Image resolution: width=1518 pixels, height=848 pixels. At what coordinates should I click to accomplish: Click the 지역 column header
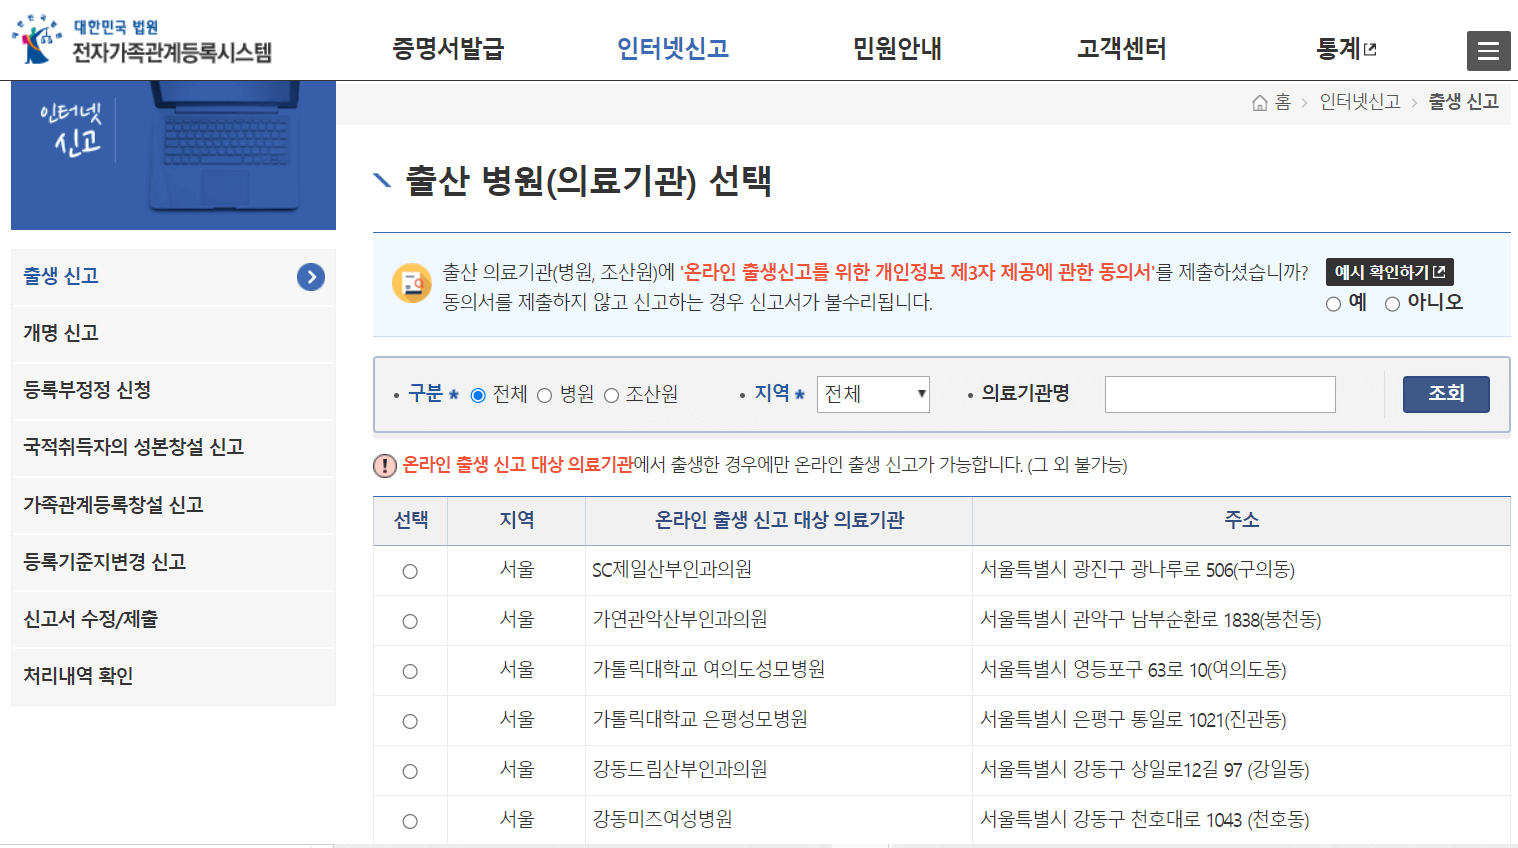click(x=517, y=520)
